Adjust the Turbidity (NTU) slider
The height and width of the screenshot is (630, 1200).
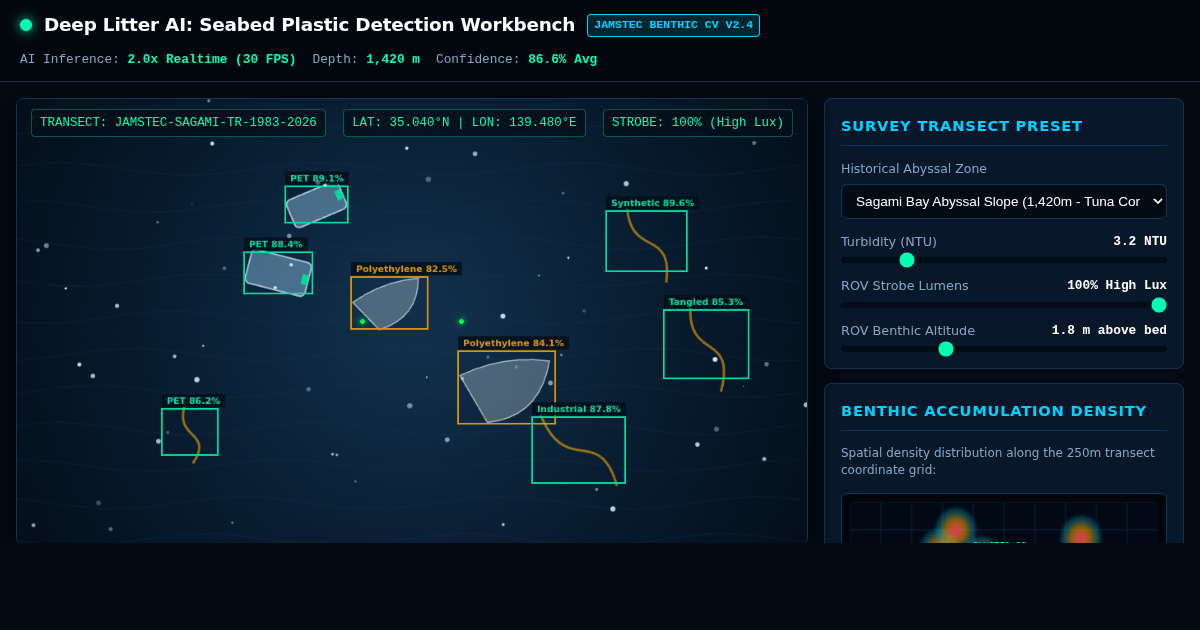point(1003,260)
